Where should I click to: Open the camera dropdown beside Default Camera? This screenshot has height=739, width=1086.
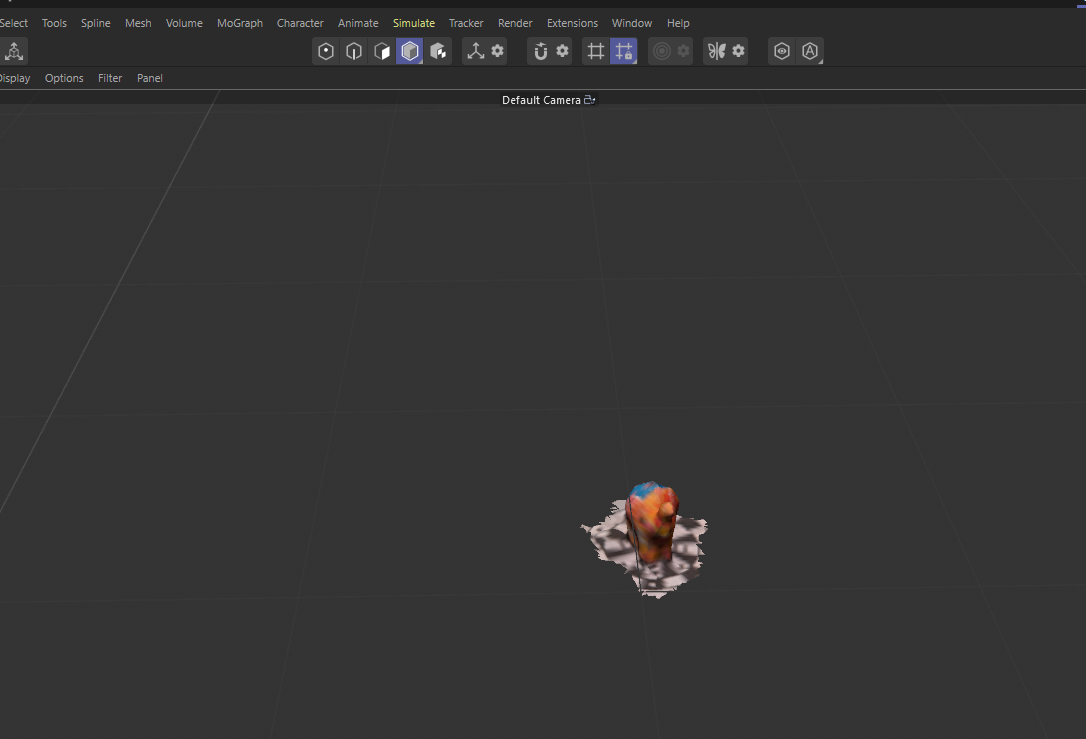click(x=589, y=100)
